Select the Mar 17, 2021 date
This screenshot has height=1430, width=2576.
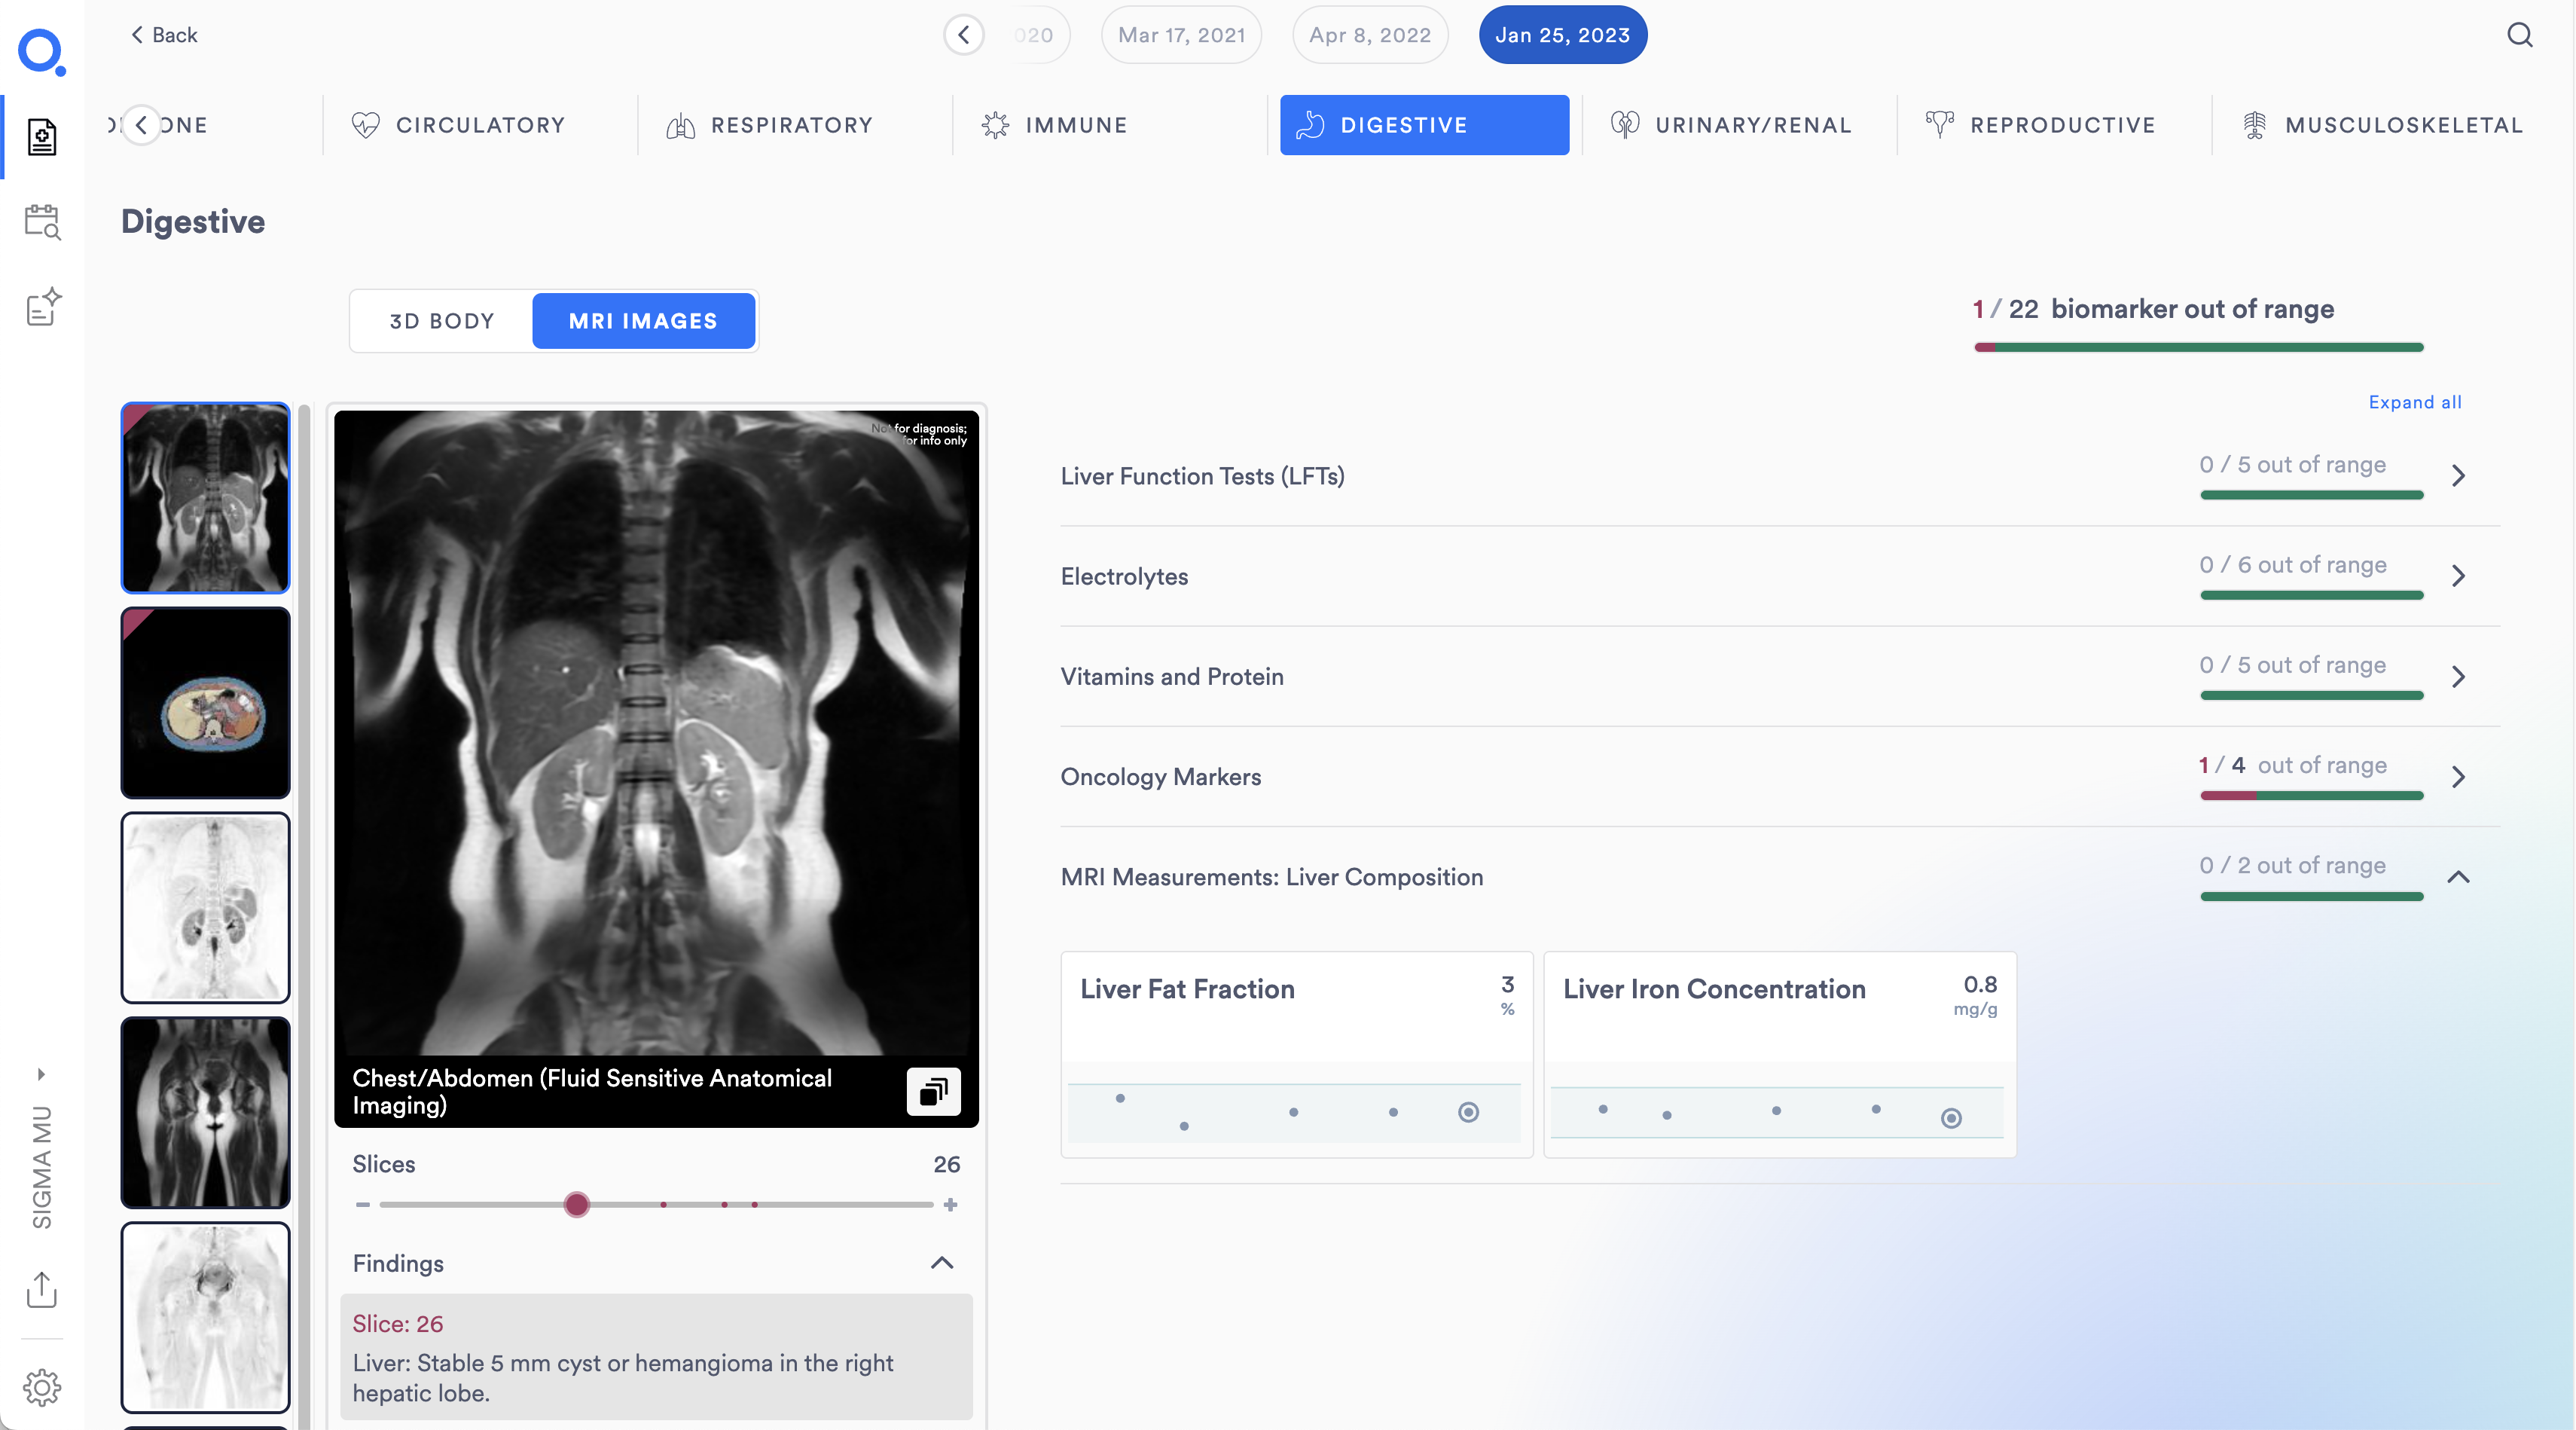click(x=1181, y=35)
